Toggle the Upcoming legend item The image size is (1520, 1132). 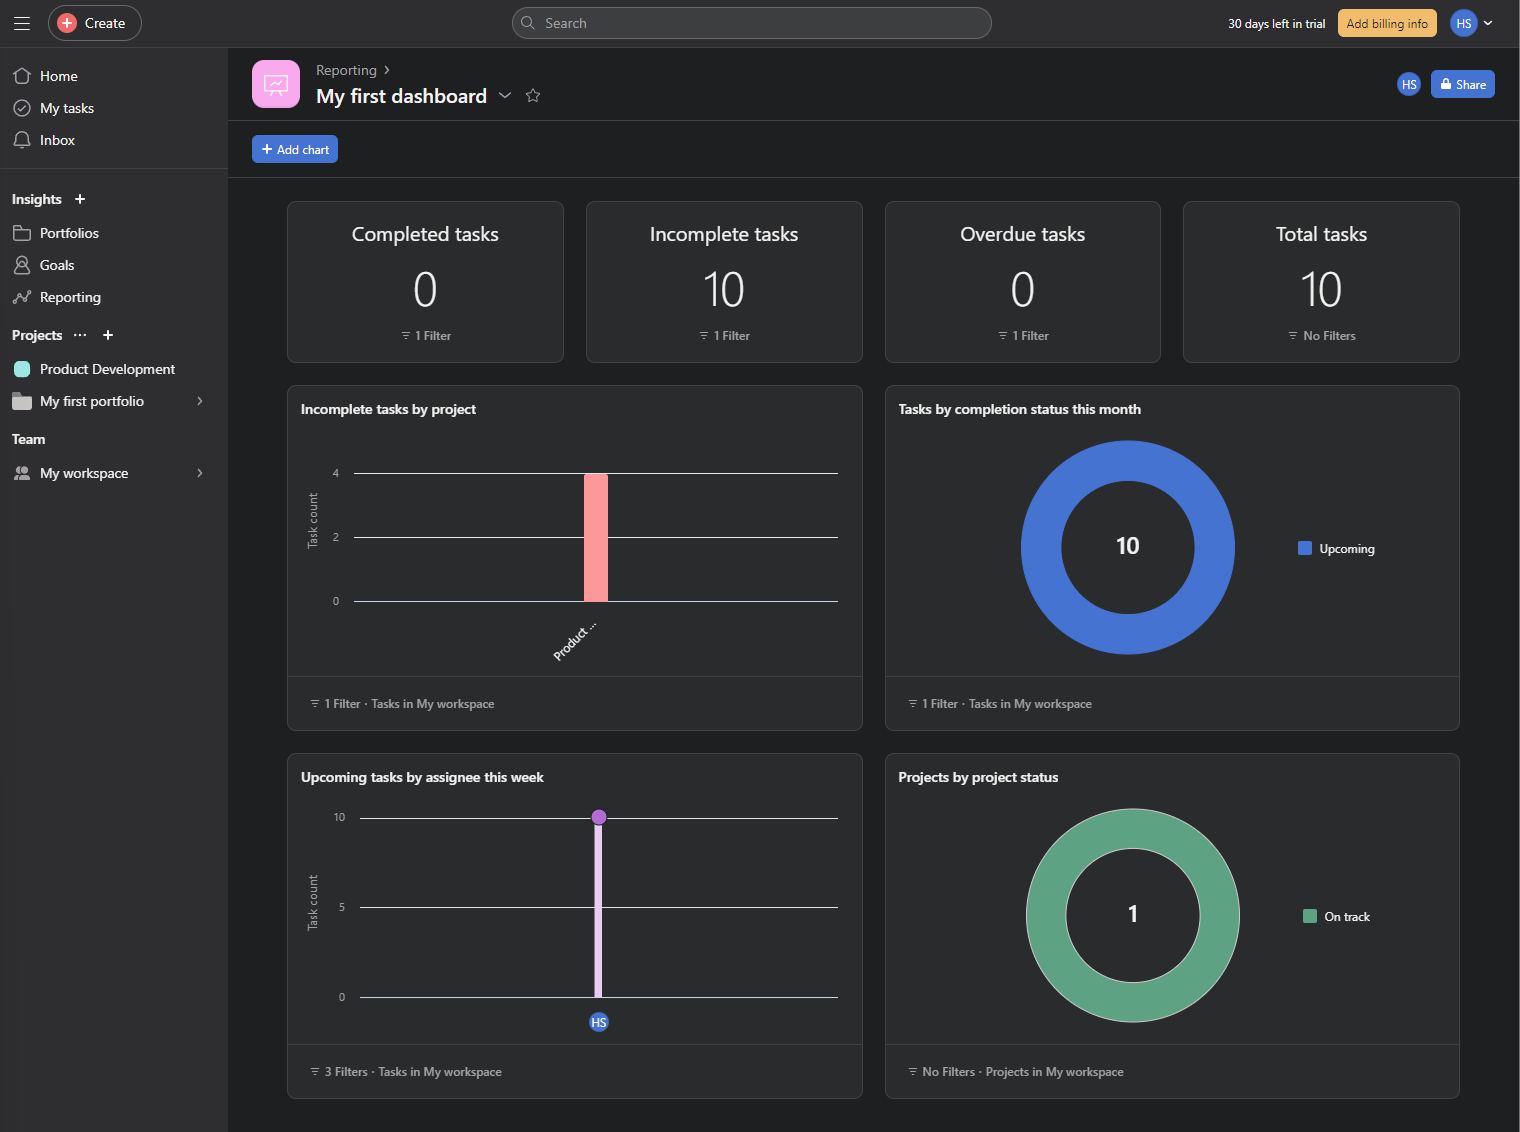(x=1336, y=549)
